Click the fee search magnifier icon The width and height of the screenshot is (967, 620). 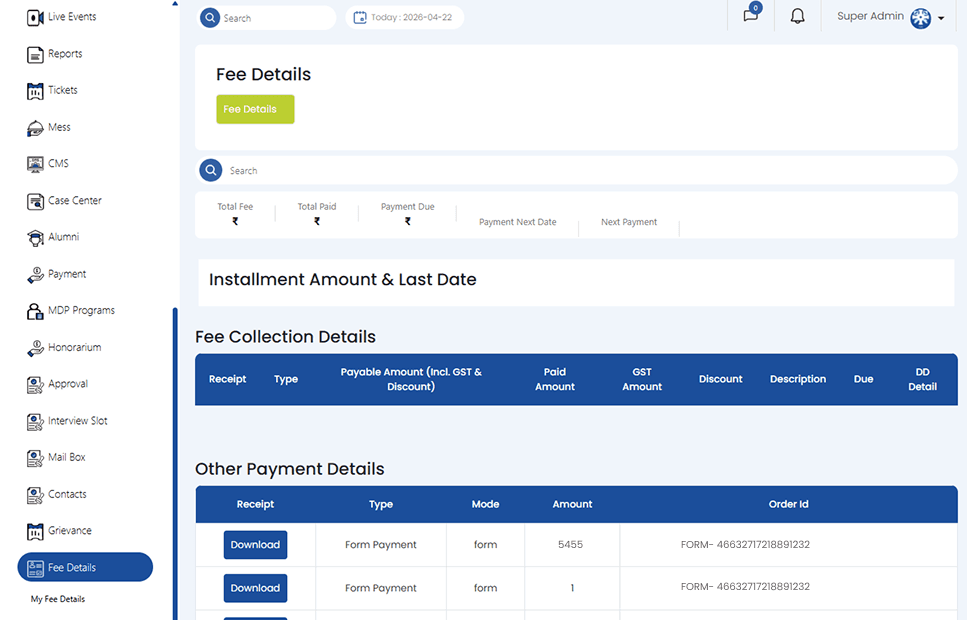click(x=210, y=170)
